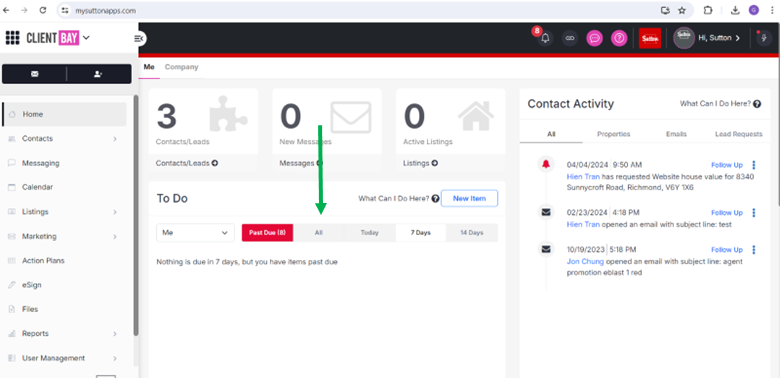Open the notifications bell with badge 8
Screen dimensions: 780x378
coord(545,38)
